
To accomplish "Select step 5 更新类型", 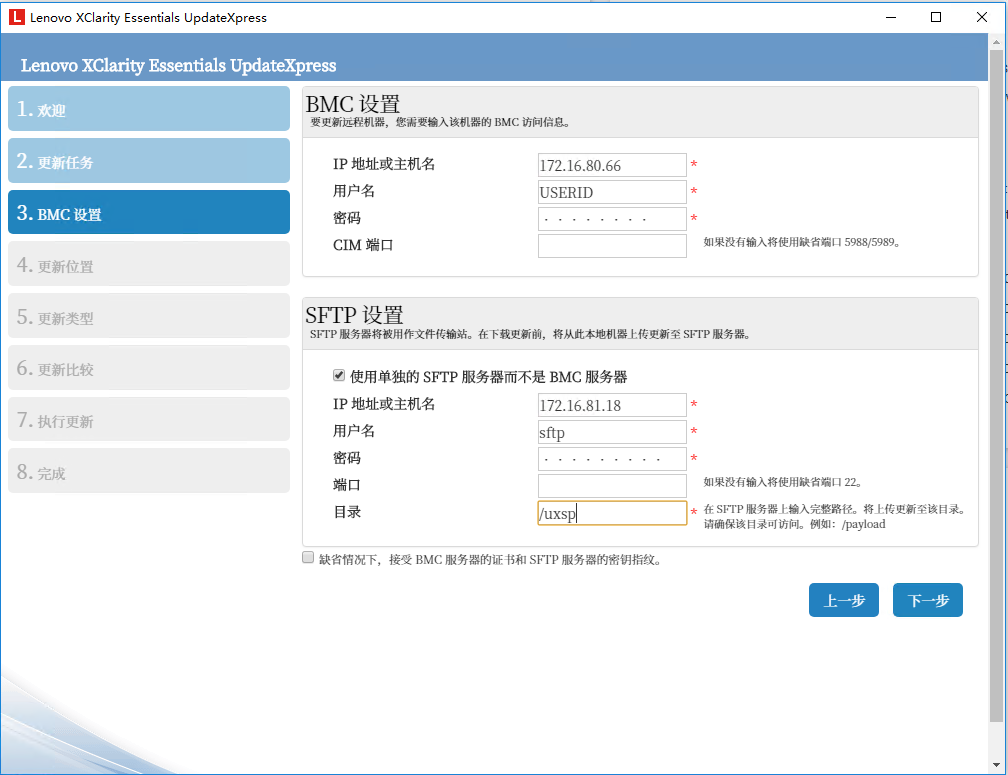I will pos(148,316).
